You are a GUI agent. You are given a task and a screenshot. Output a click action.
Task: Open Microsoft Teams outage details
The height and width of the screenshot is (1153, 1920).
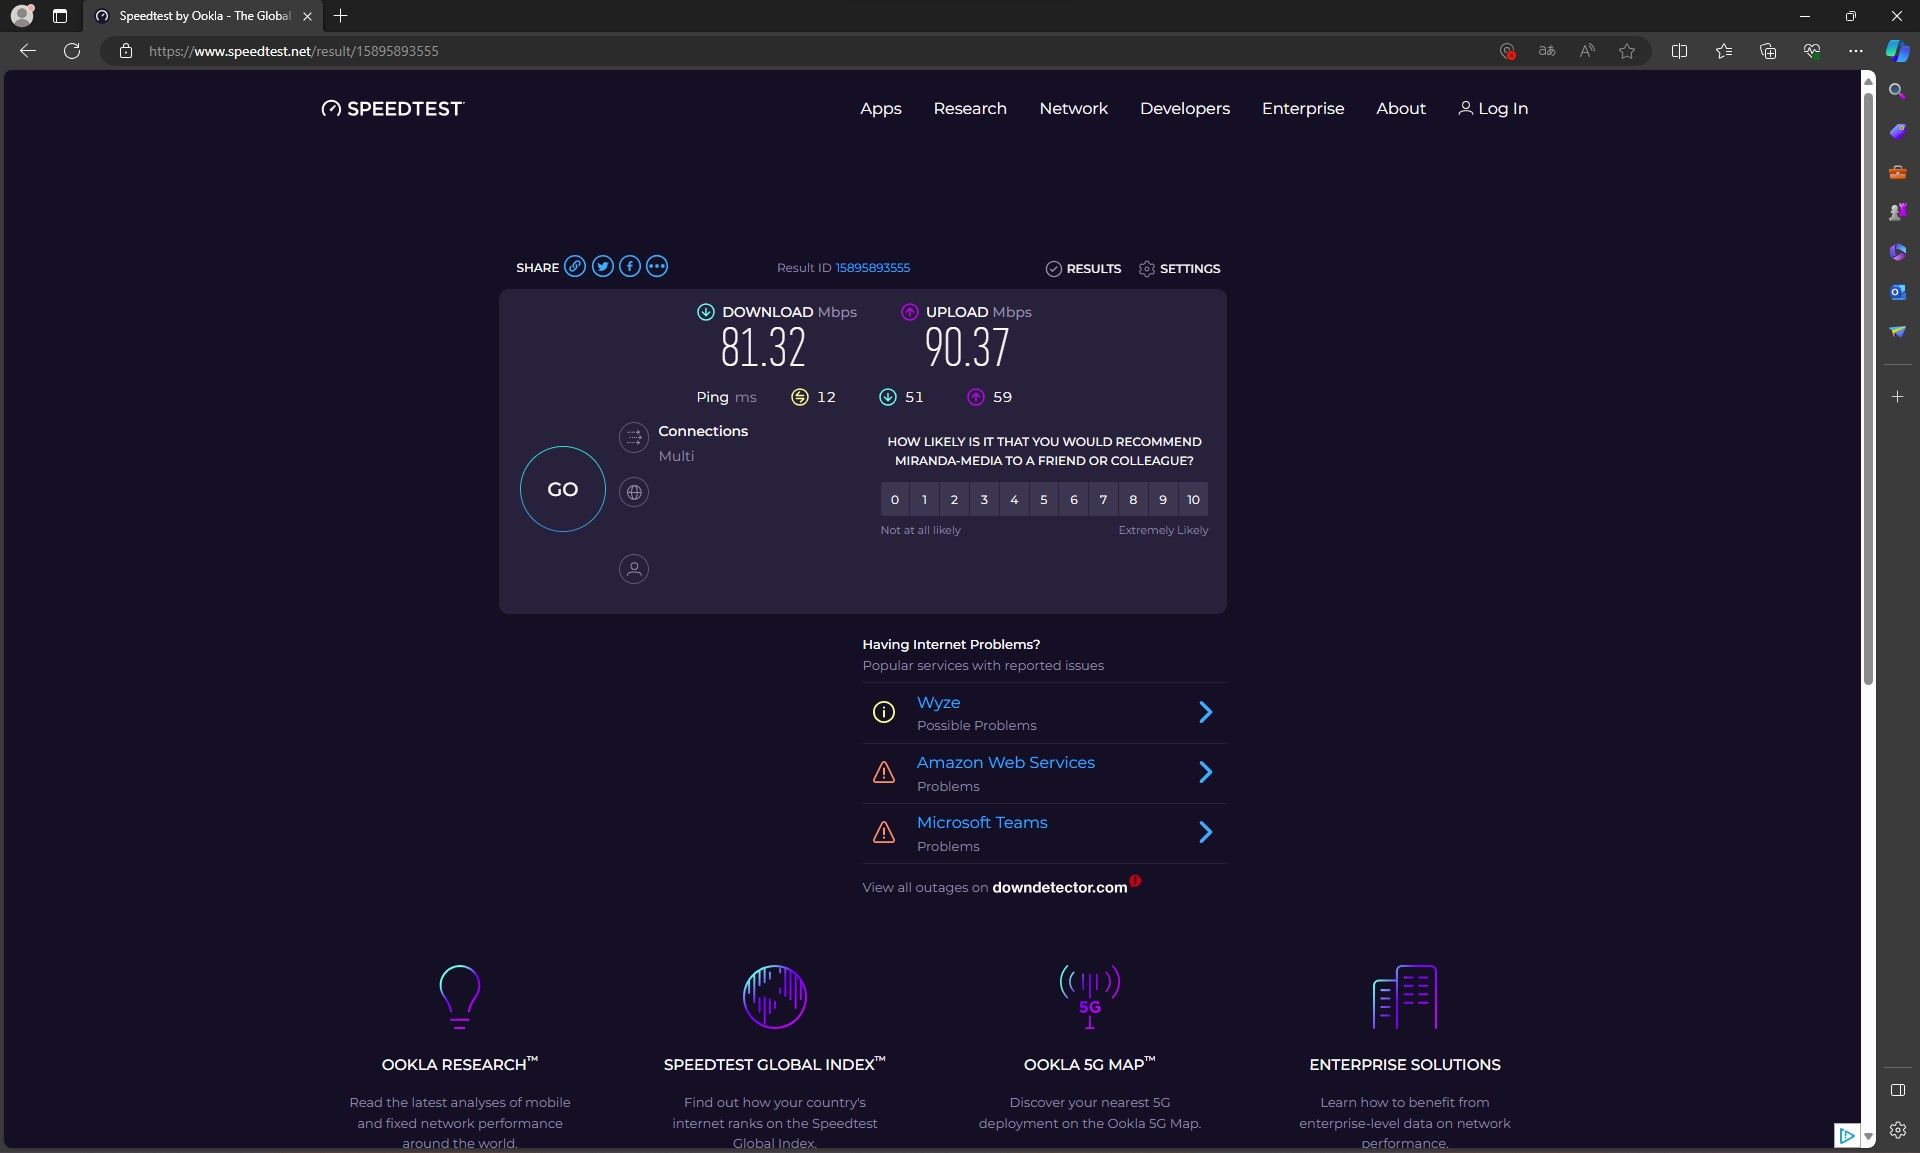click(982, 823)
